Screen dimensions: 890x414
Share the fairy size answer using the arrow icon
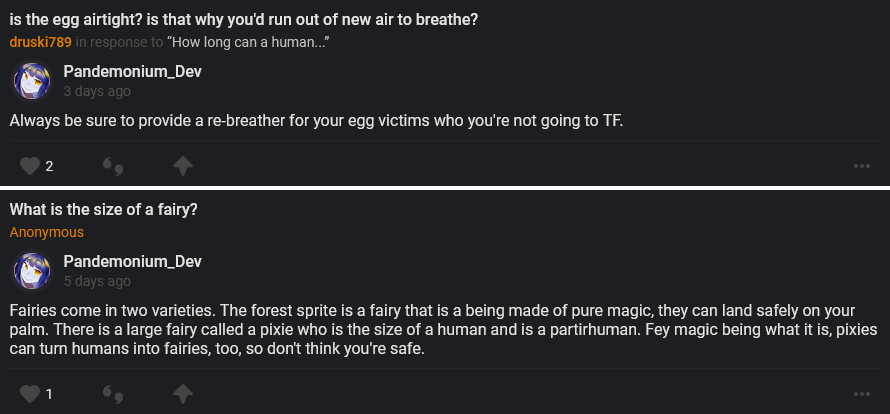(183, 393)
